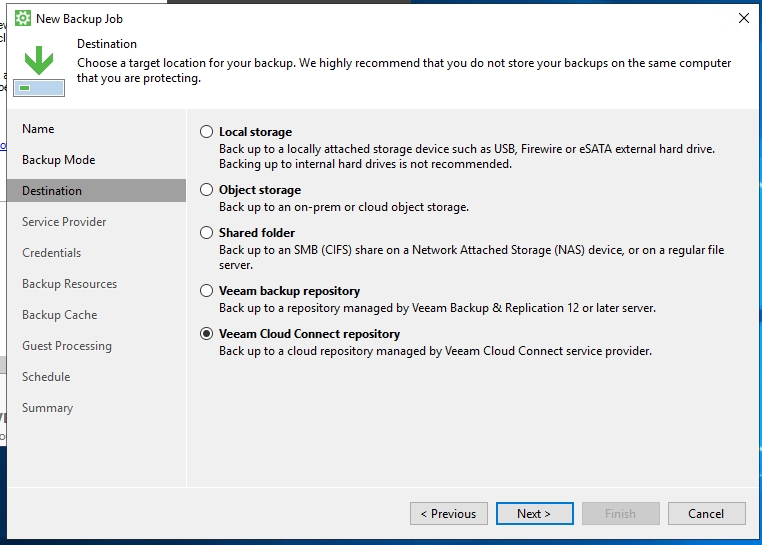This screenshot has width=762, height=545.
Task: Choose the Shared folder radio button
Action: [x=207, y=233]
